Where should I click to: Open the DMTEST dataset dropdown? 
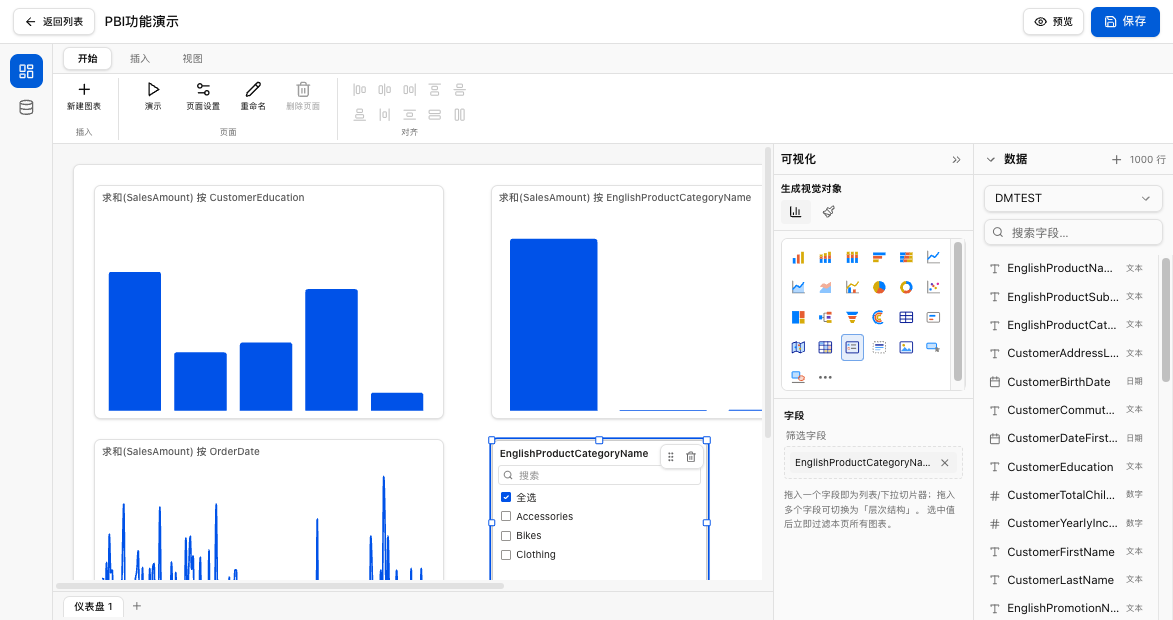1073,198
